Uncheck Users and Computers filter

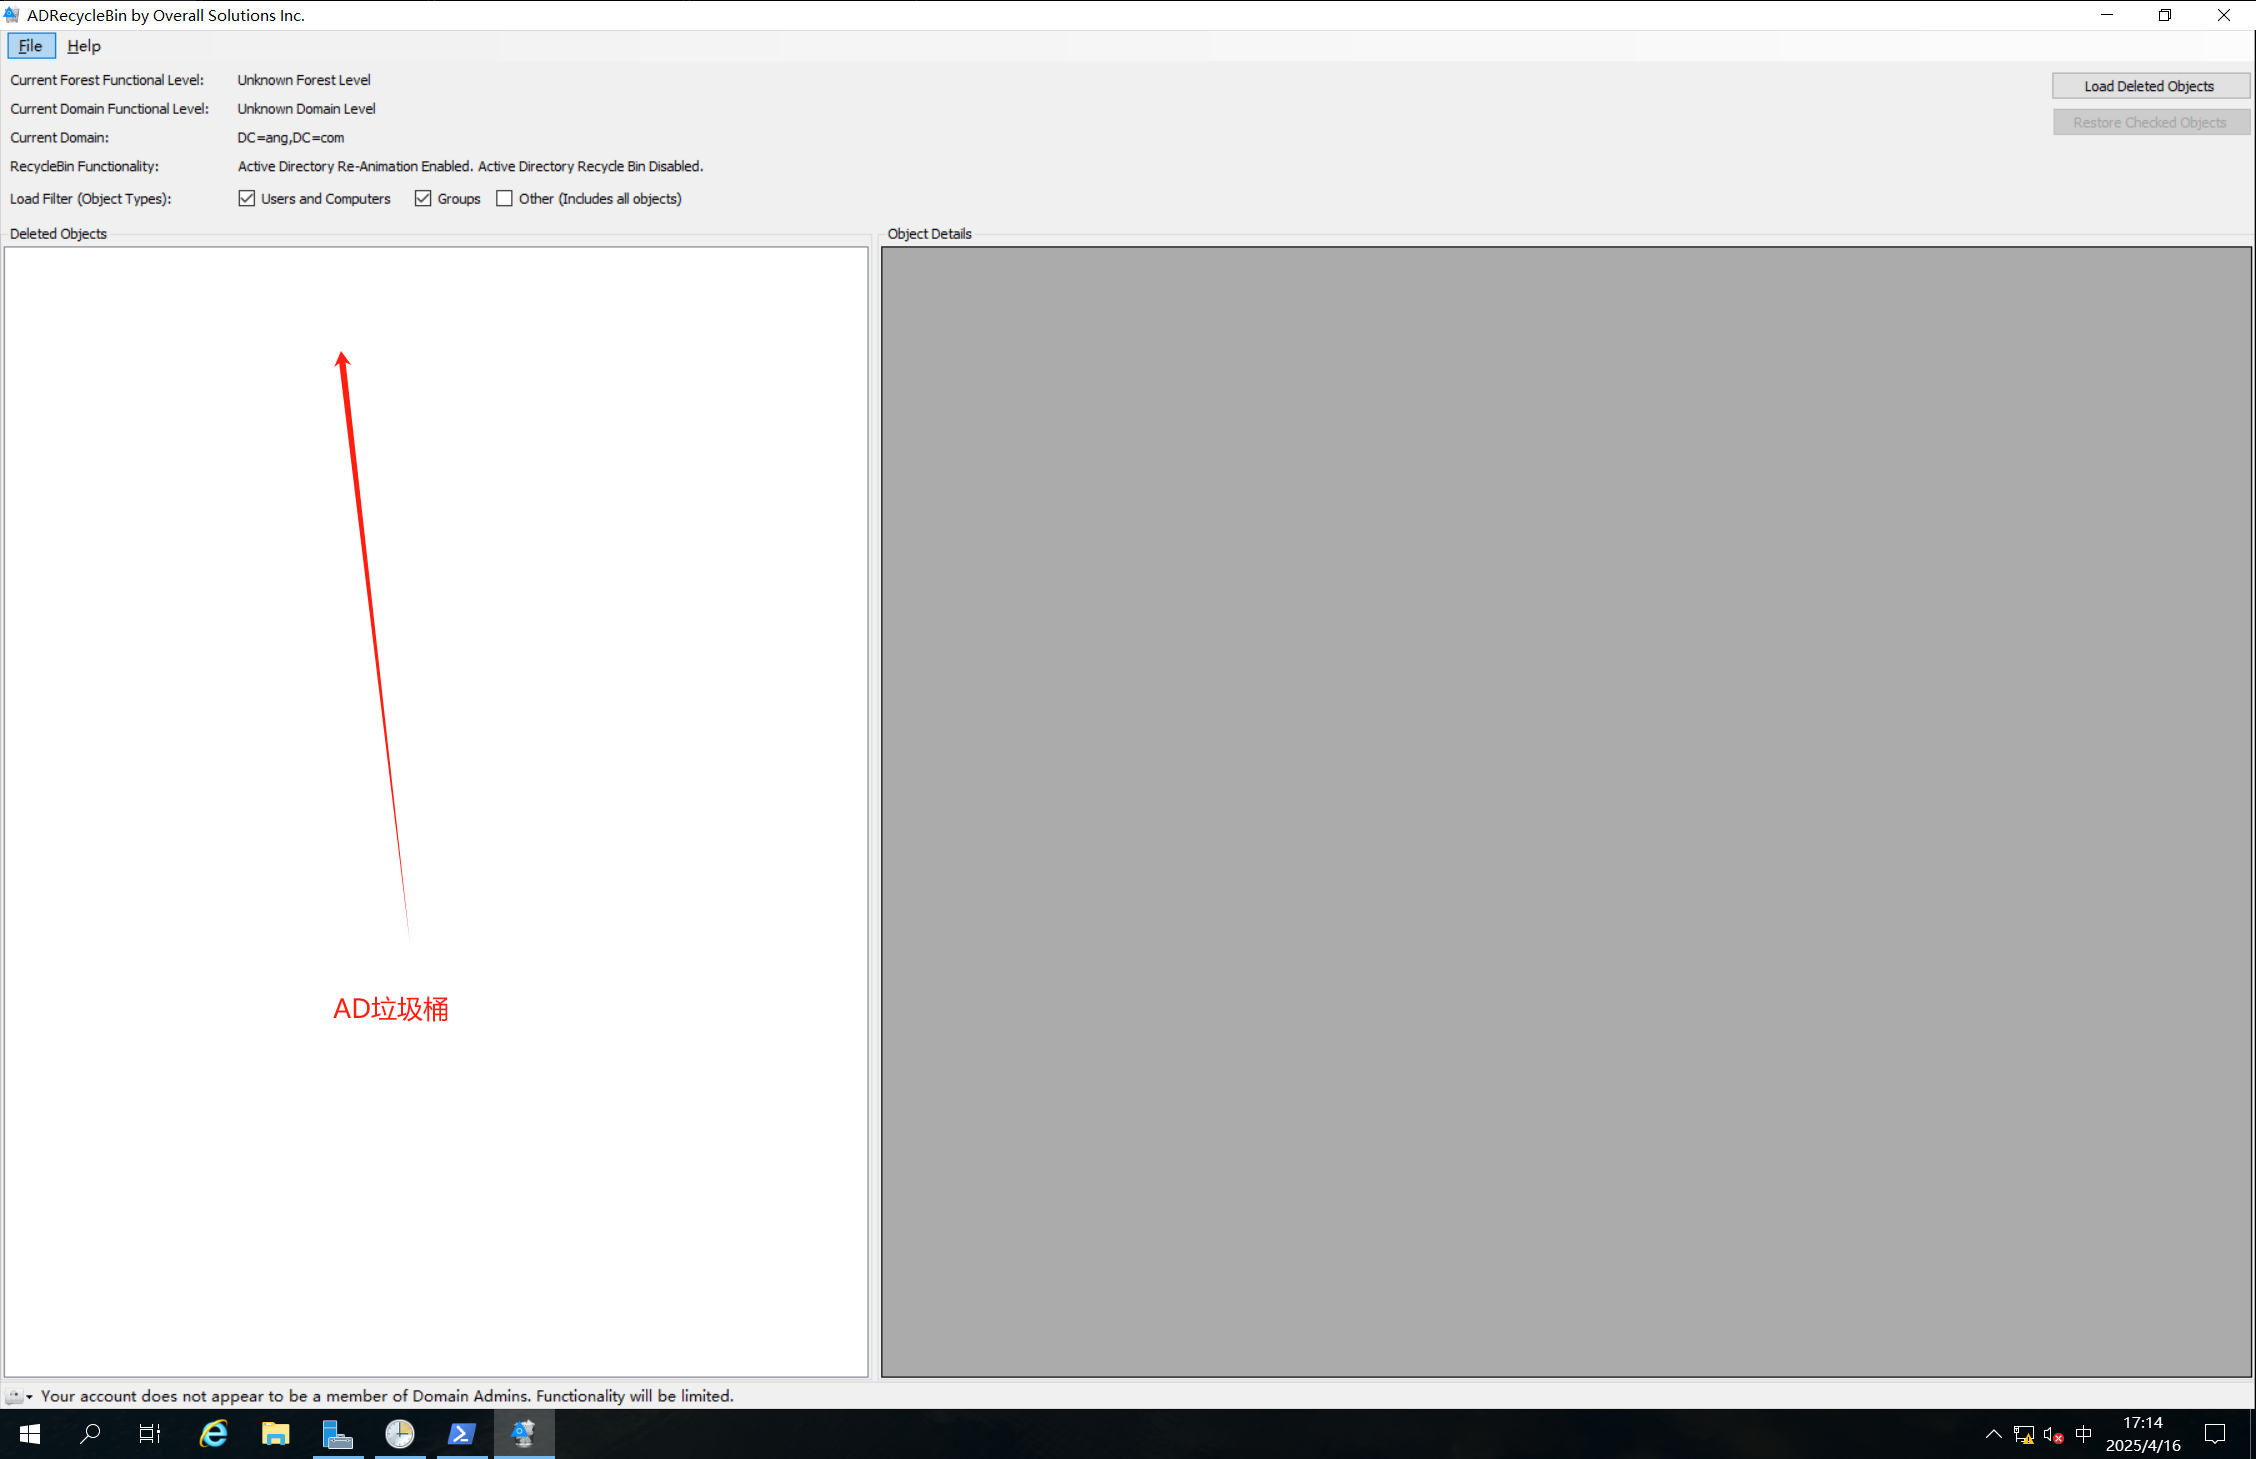tap(247, 198)
